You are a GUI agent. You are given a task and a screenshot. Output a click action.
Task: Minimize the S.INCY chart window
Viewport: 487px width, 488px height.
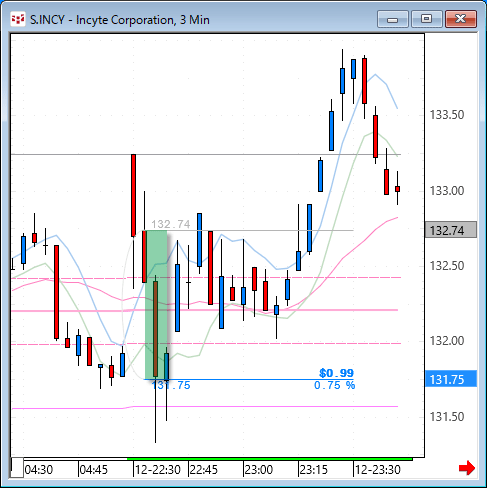(393, 19)
